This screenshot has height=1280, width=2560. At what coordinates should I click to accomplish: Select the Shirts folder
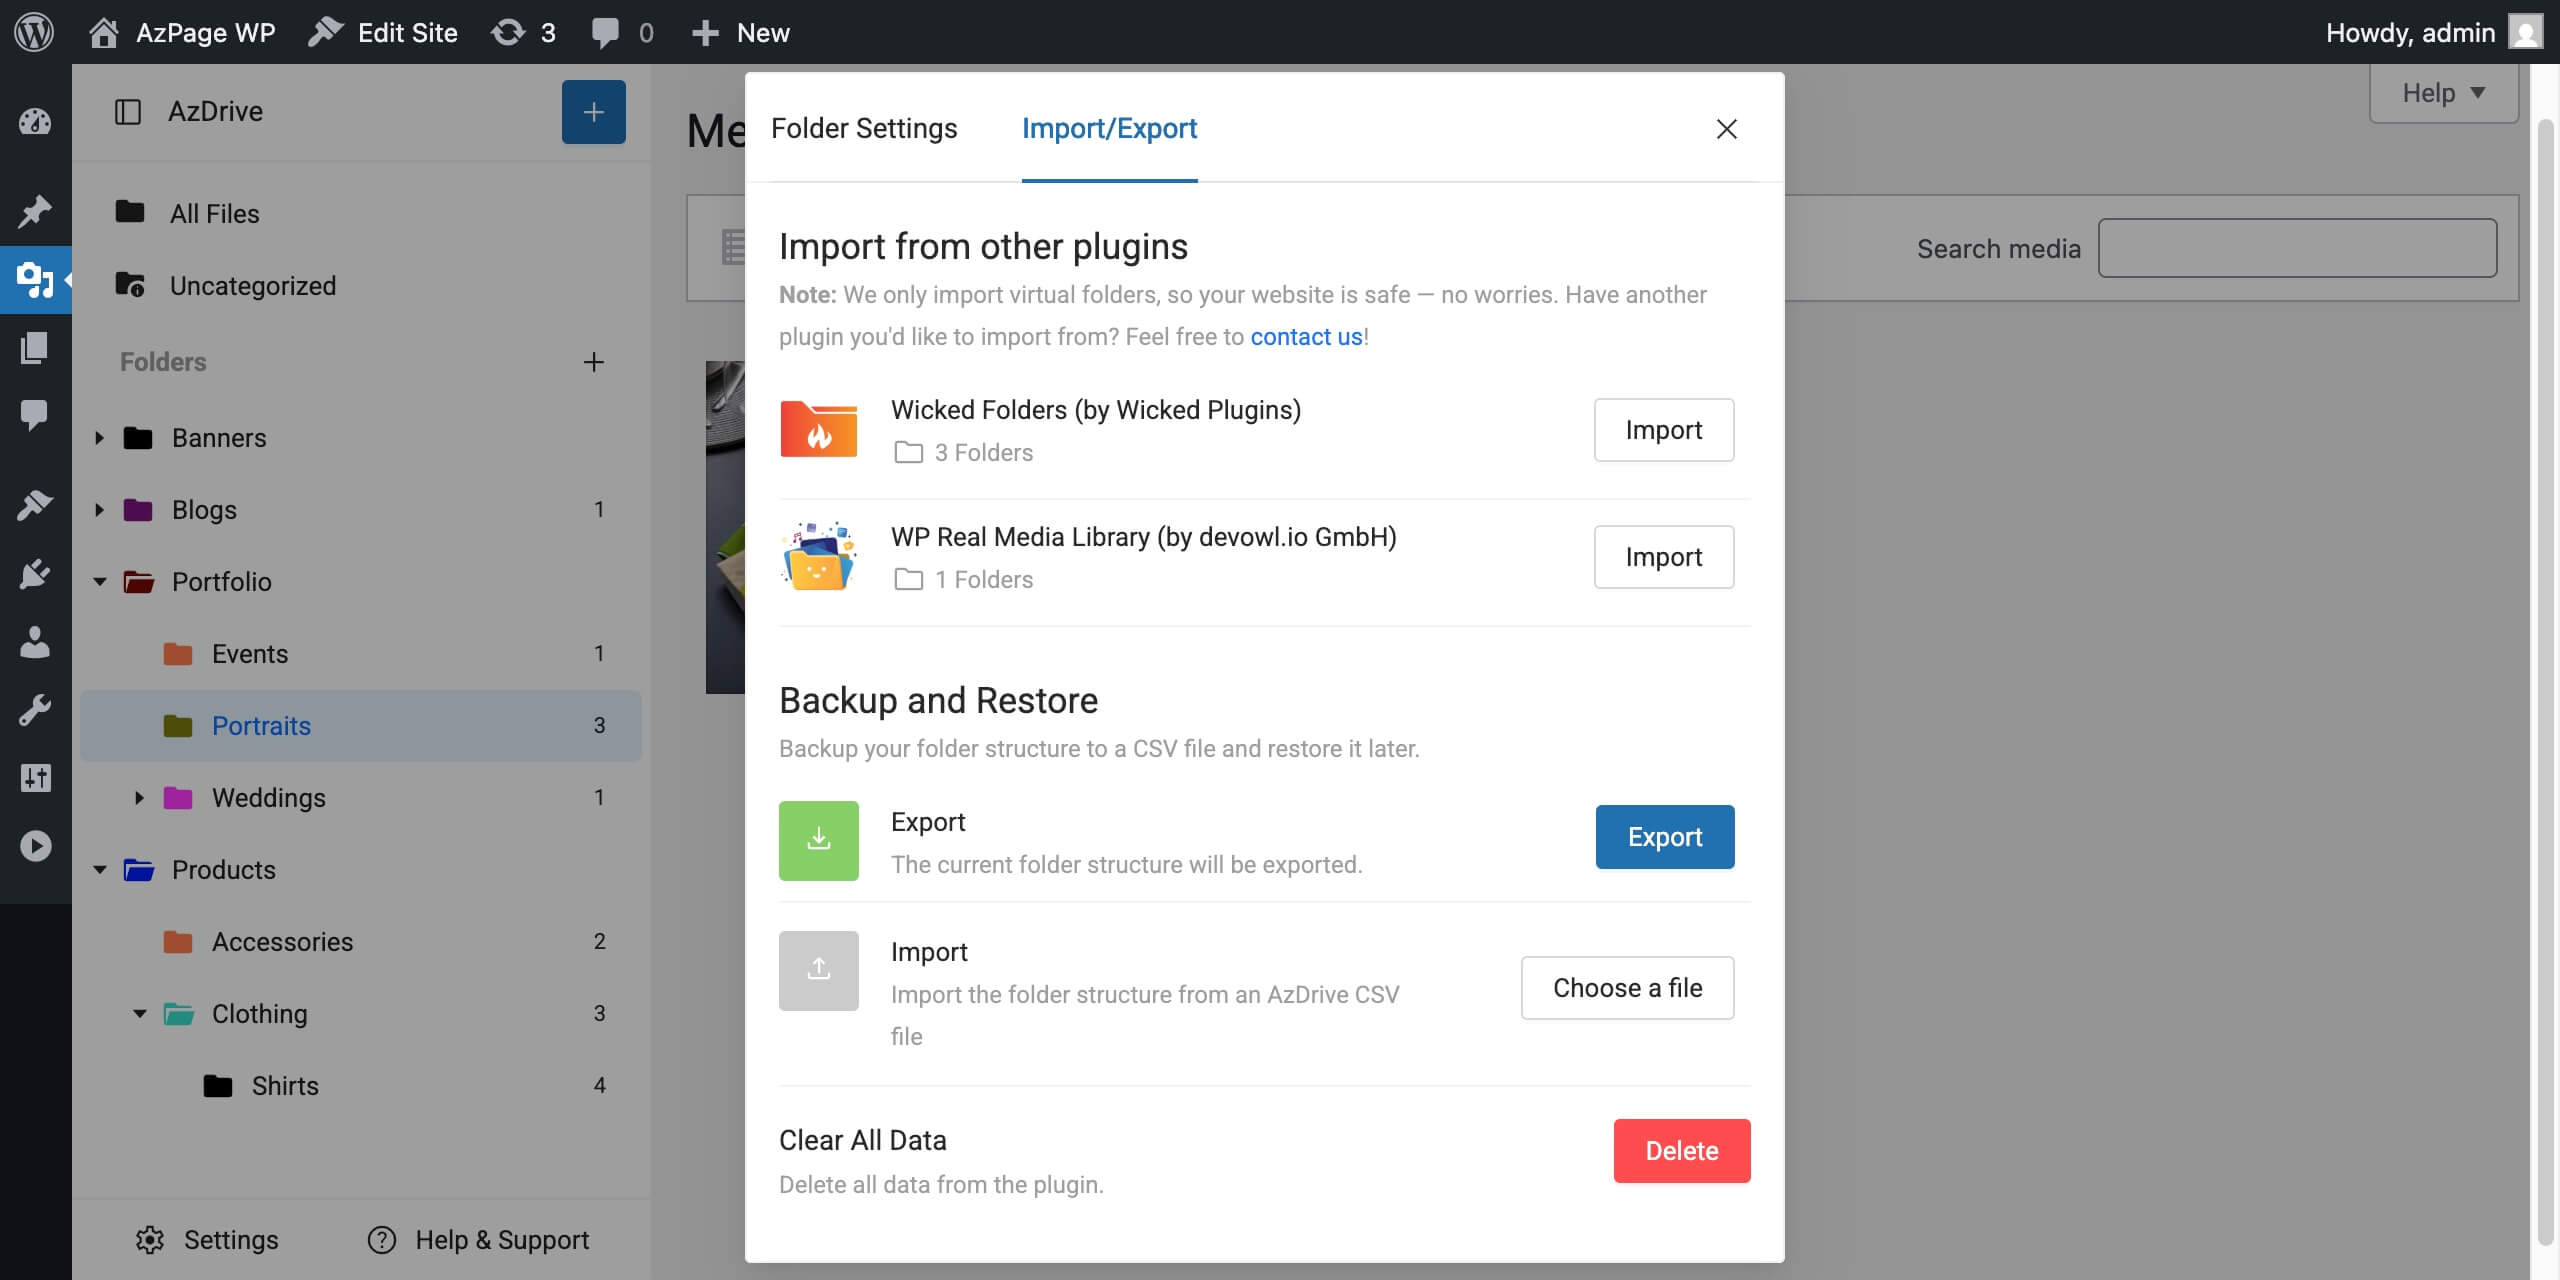pyautogui.click(x=360, y=1086)
